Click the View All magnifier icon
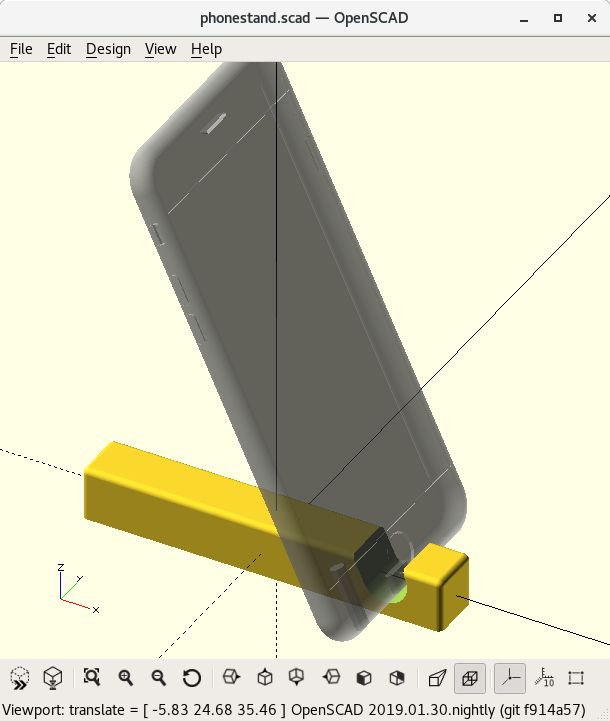The width and height of the screenshot is (610, 721). 92,678
